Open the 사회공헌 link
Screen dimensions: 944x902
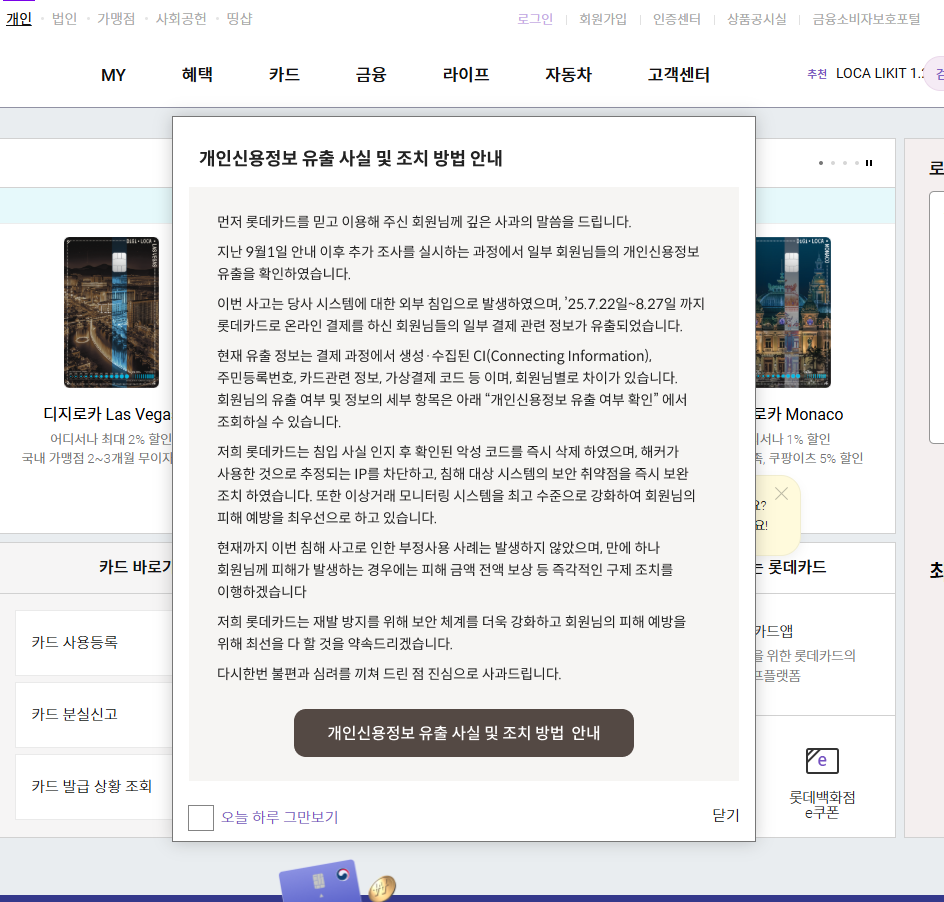click(181, 19)
